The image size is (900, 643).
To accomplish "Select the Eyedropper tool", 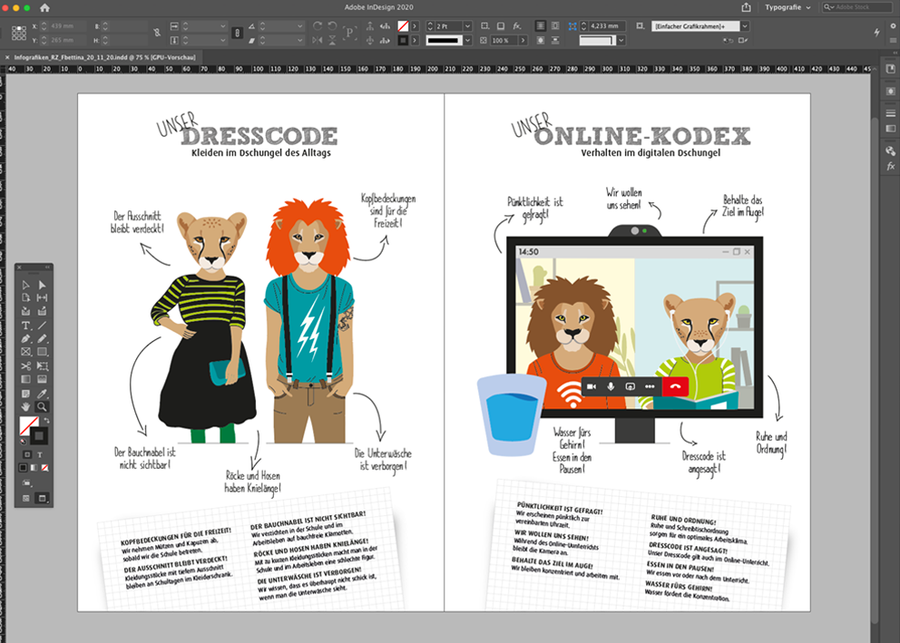I will coord(42,394).
